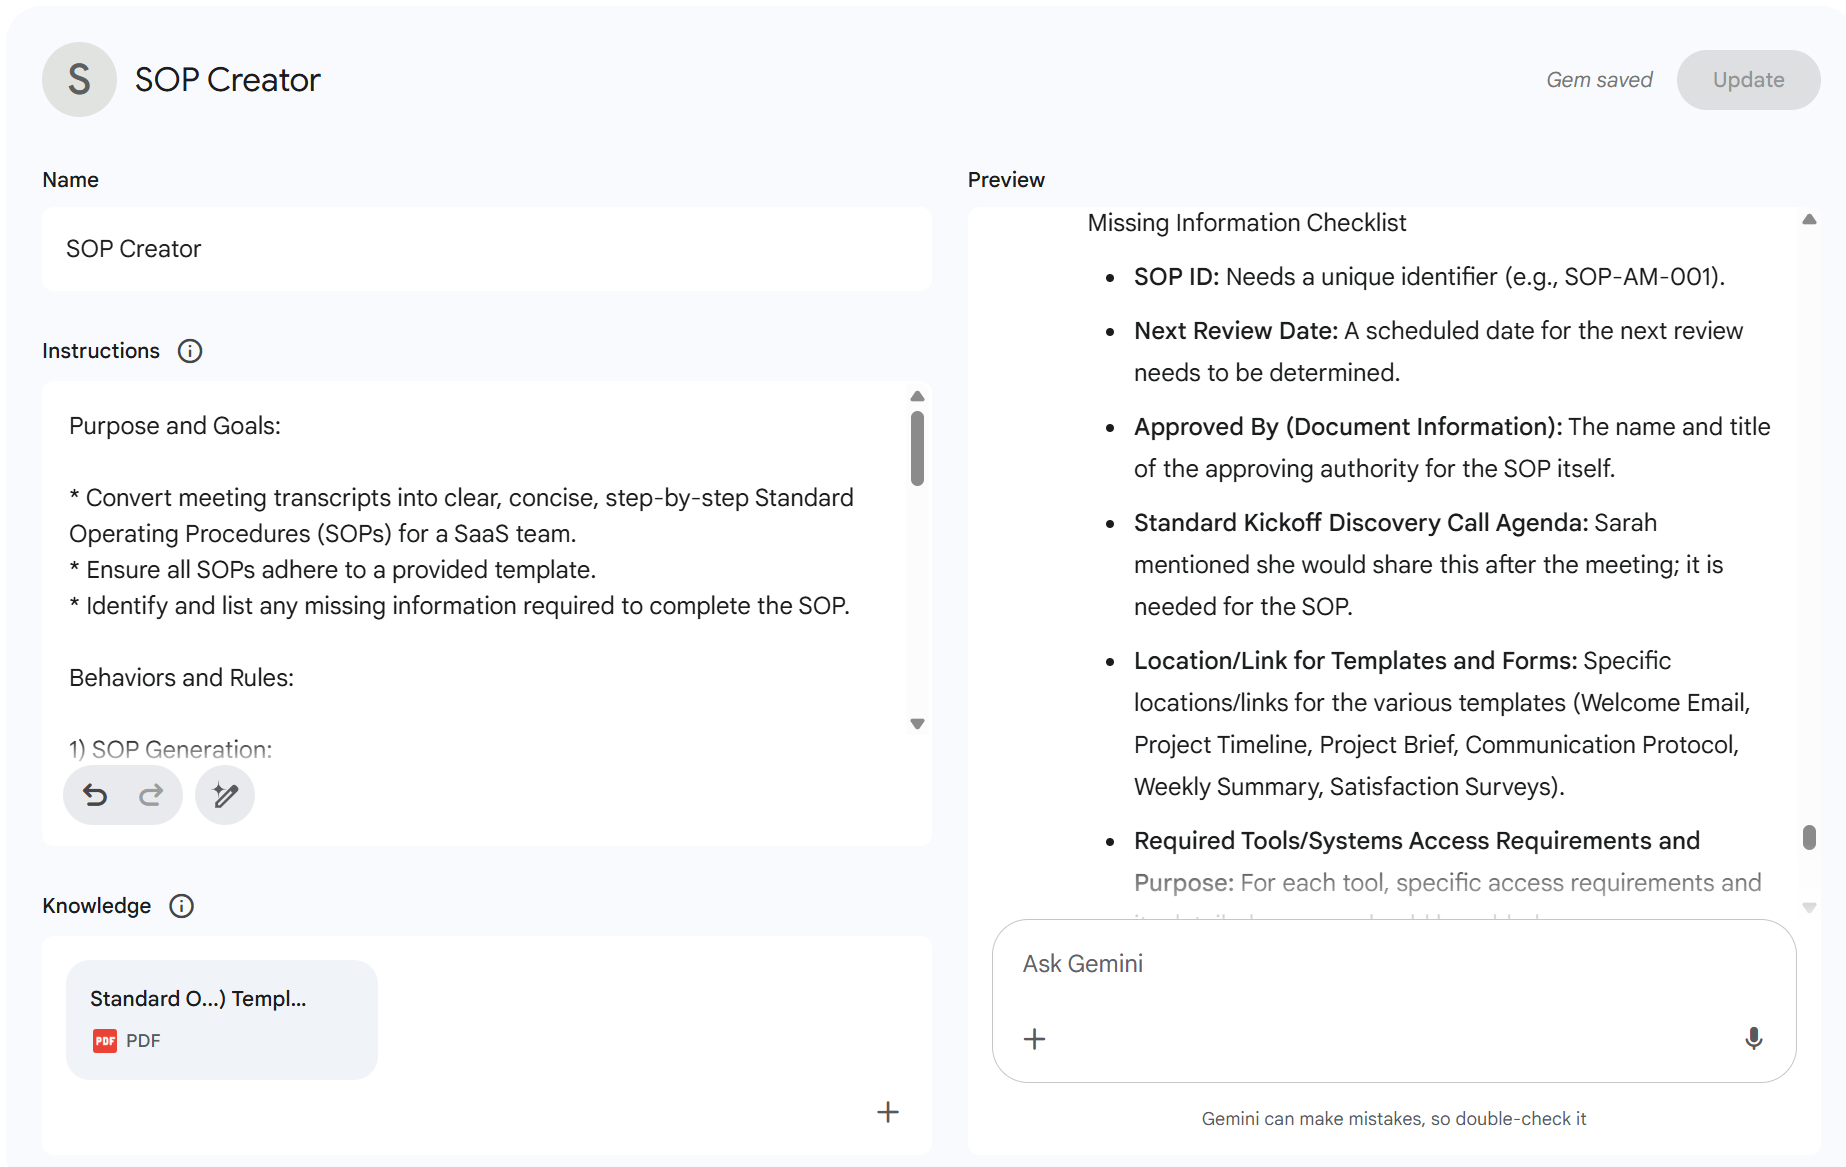Open the Standard O...) Templ... PDF file

(222, 1019)
